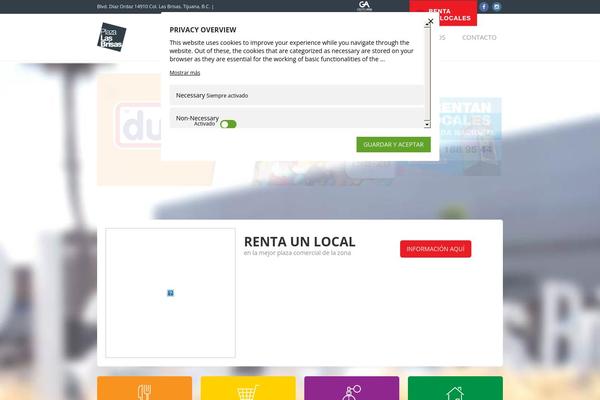Click the privacy dialog scrollbar down arrow
This screenshot has height=400, width=600.
tap(427, 124)
